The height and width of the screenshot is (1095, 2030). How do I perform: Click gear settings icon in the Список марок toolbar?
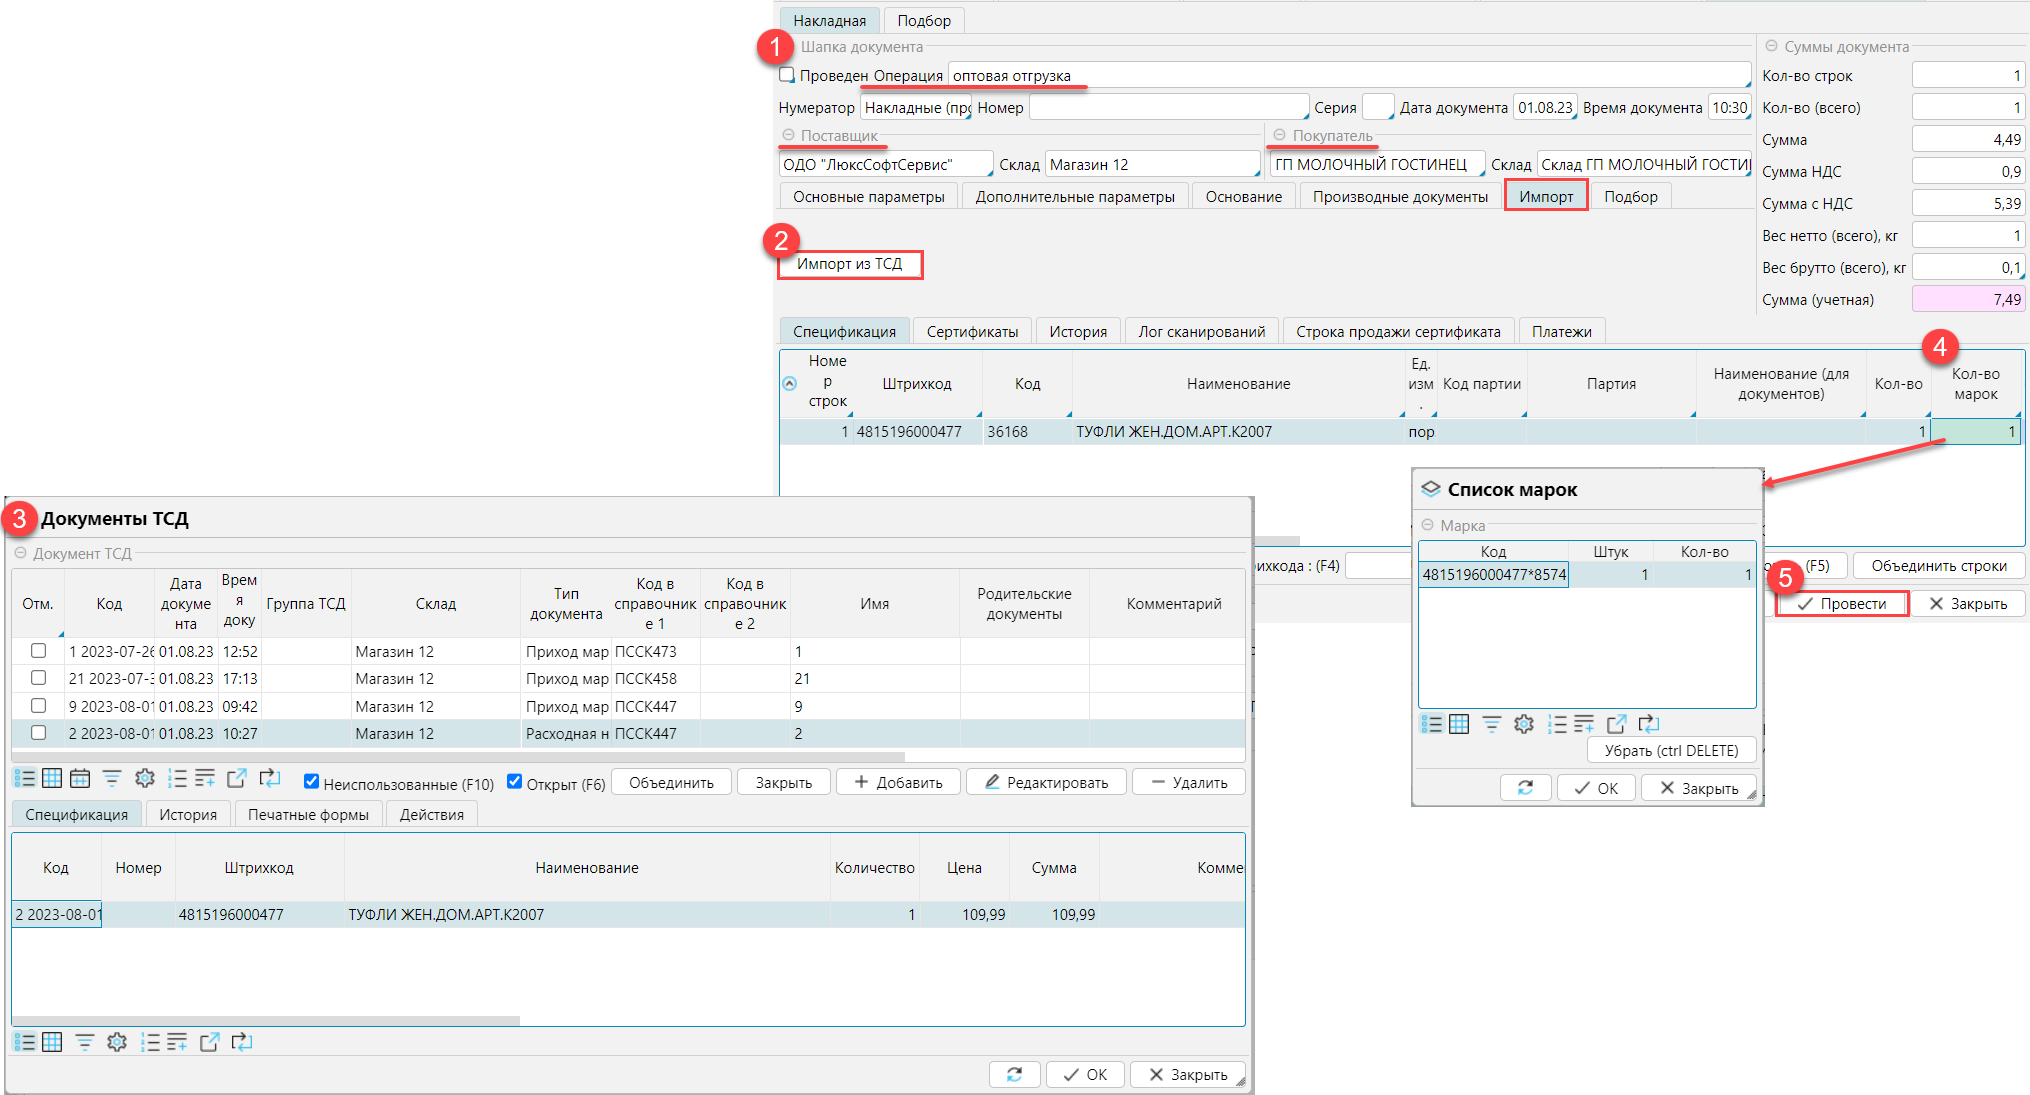coord(1523,724)
